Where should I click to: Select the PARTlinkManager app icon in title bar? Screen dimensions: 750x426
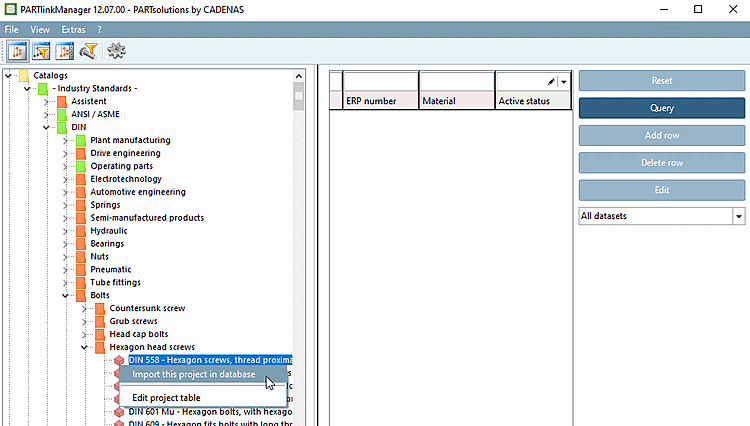click(x=10, y=9)
